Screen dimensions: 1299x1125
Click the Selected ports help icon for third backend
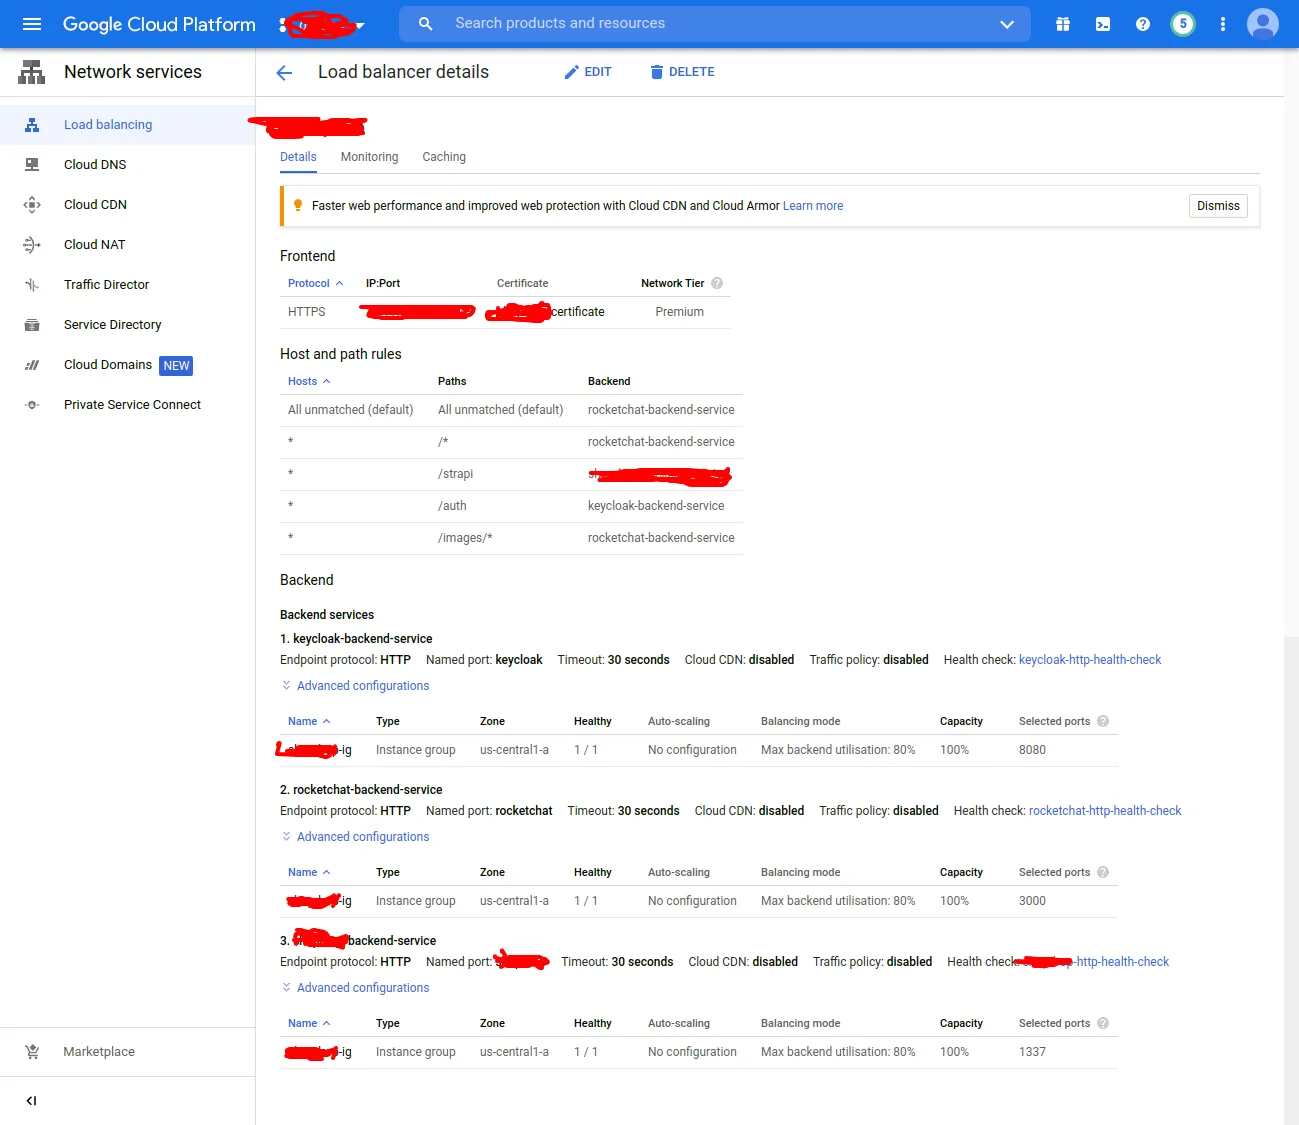[1103, 1023]
